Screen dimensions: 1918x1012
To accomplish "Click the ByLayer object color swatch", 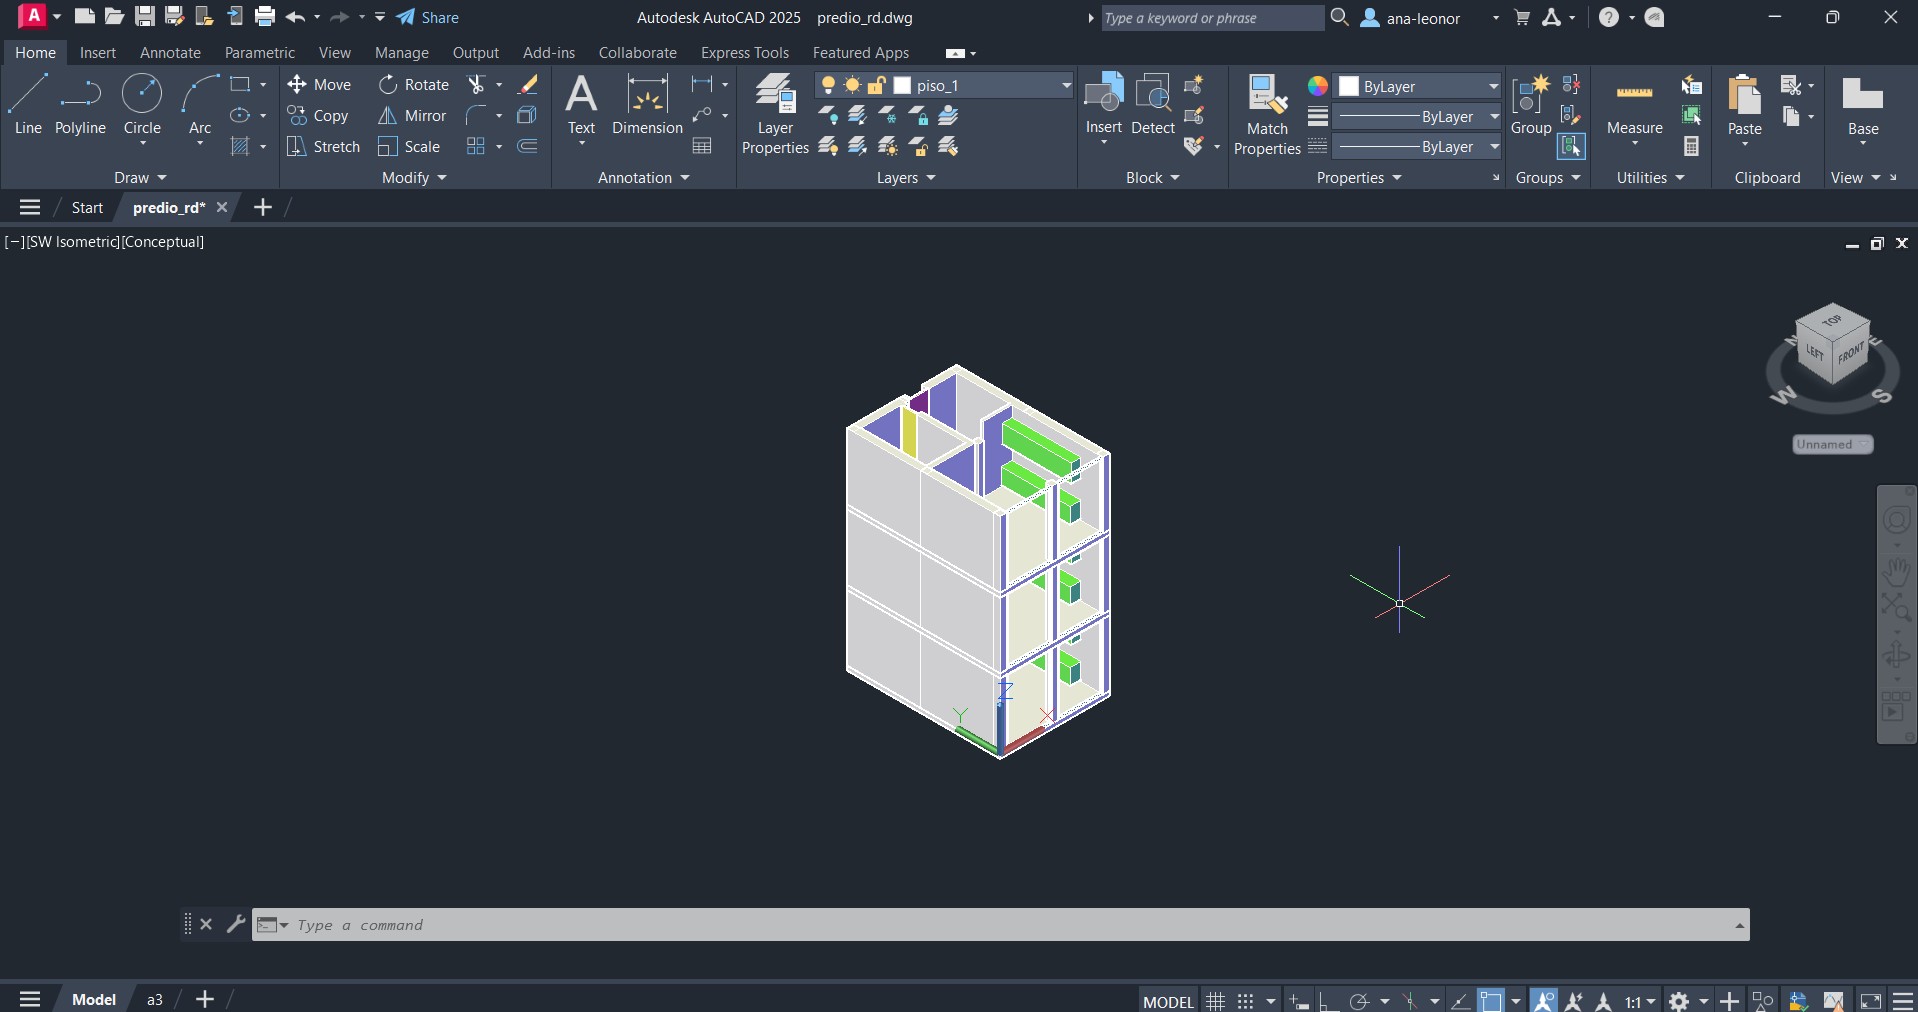I will point(1349,86).
